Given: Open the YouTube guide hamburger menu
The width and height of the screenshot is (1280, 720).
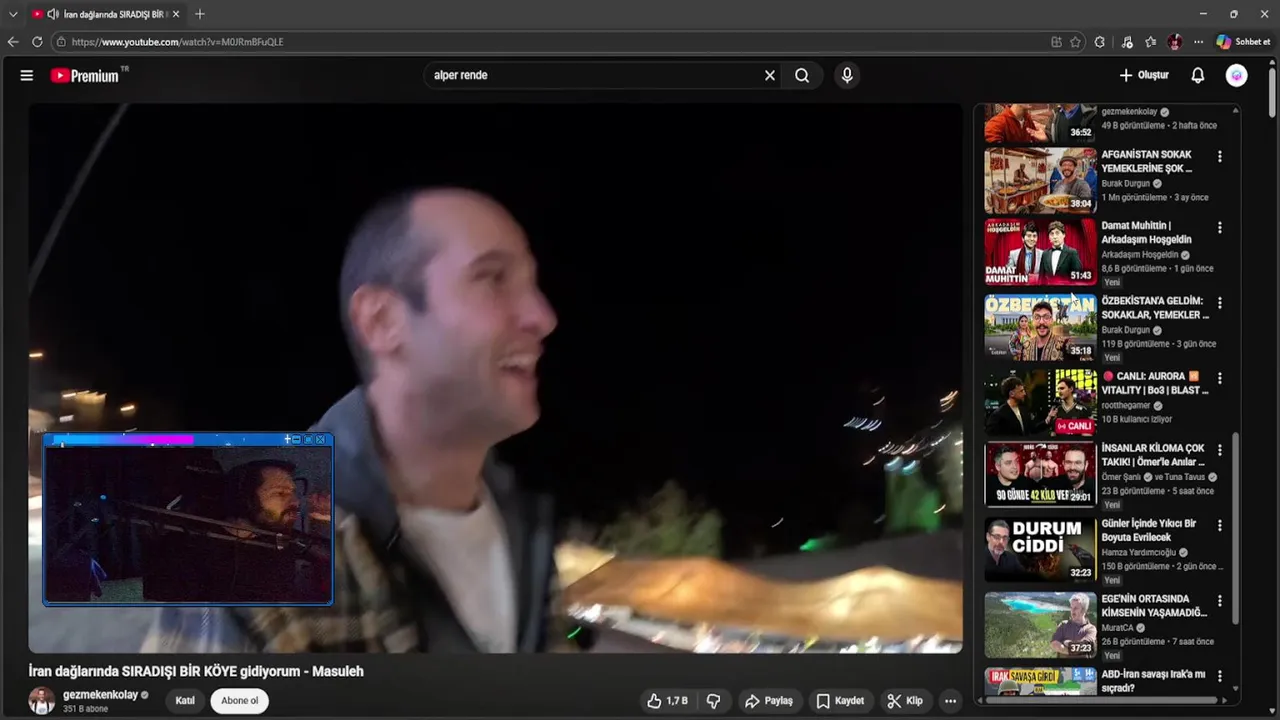Looking at the screenshot, I should click(27, 75).
